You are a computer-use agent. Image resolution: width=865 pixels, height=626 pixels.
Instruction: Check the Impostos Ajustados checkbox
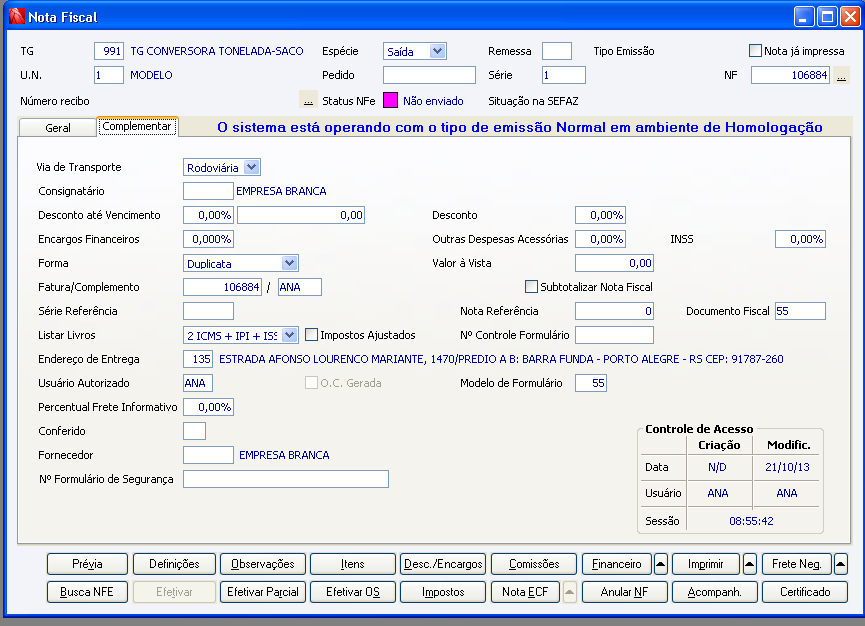311,335
